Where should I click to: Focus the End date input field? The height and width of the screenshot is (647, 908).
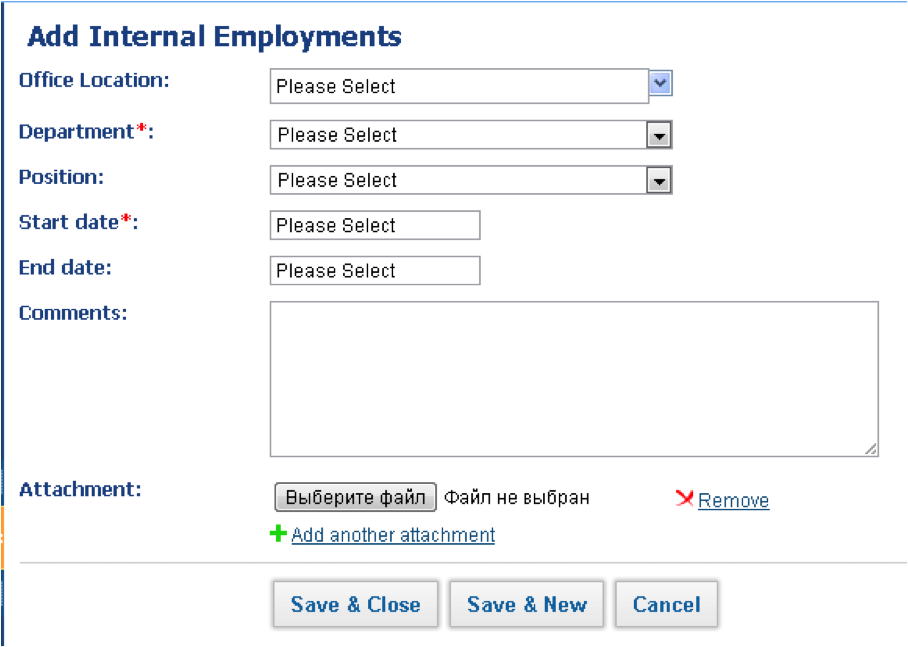375,271
